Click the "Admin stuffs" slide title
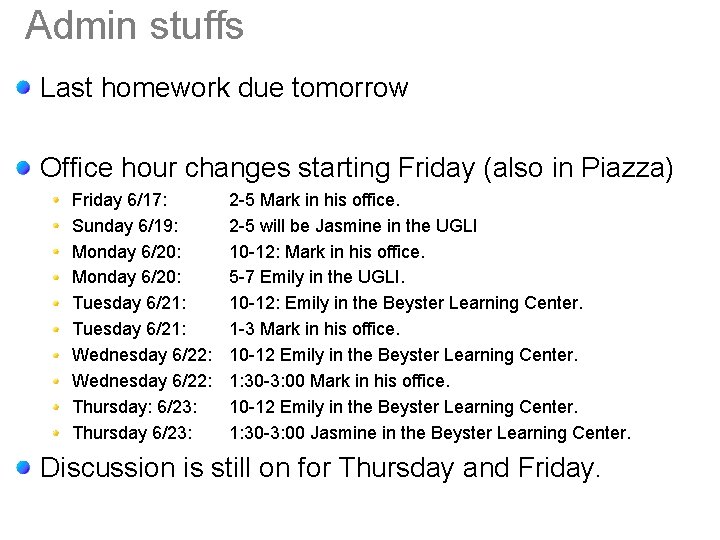 pyautogui.click(x=134, y=25)
